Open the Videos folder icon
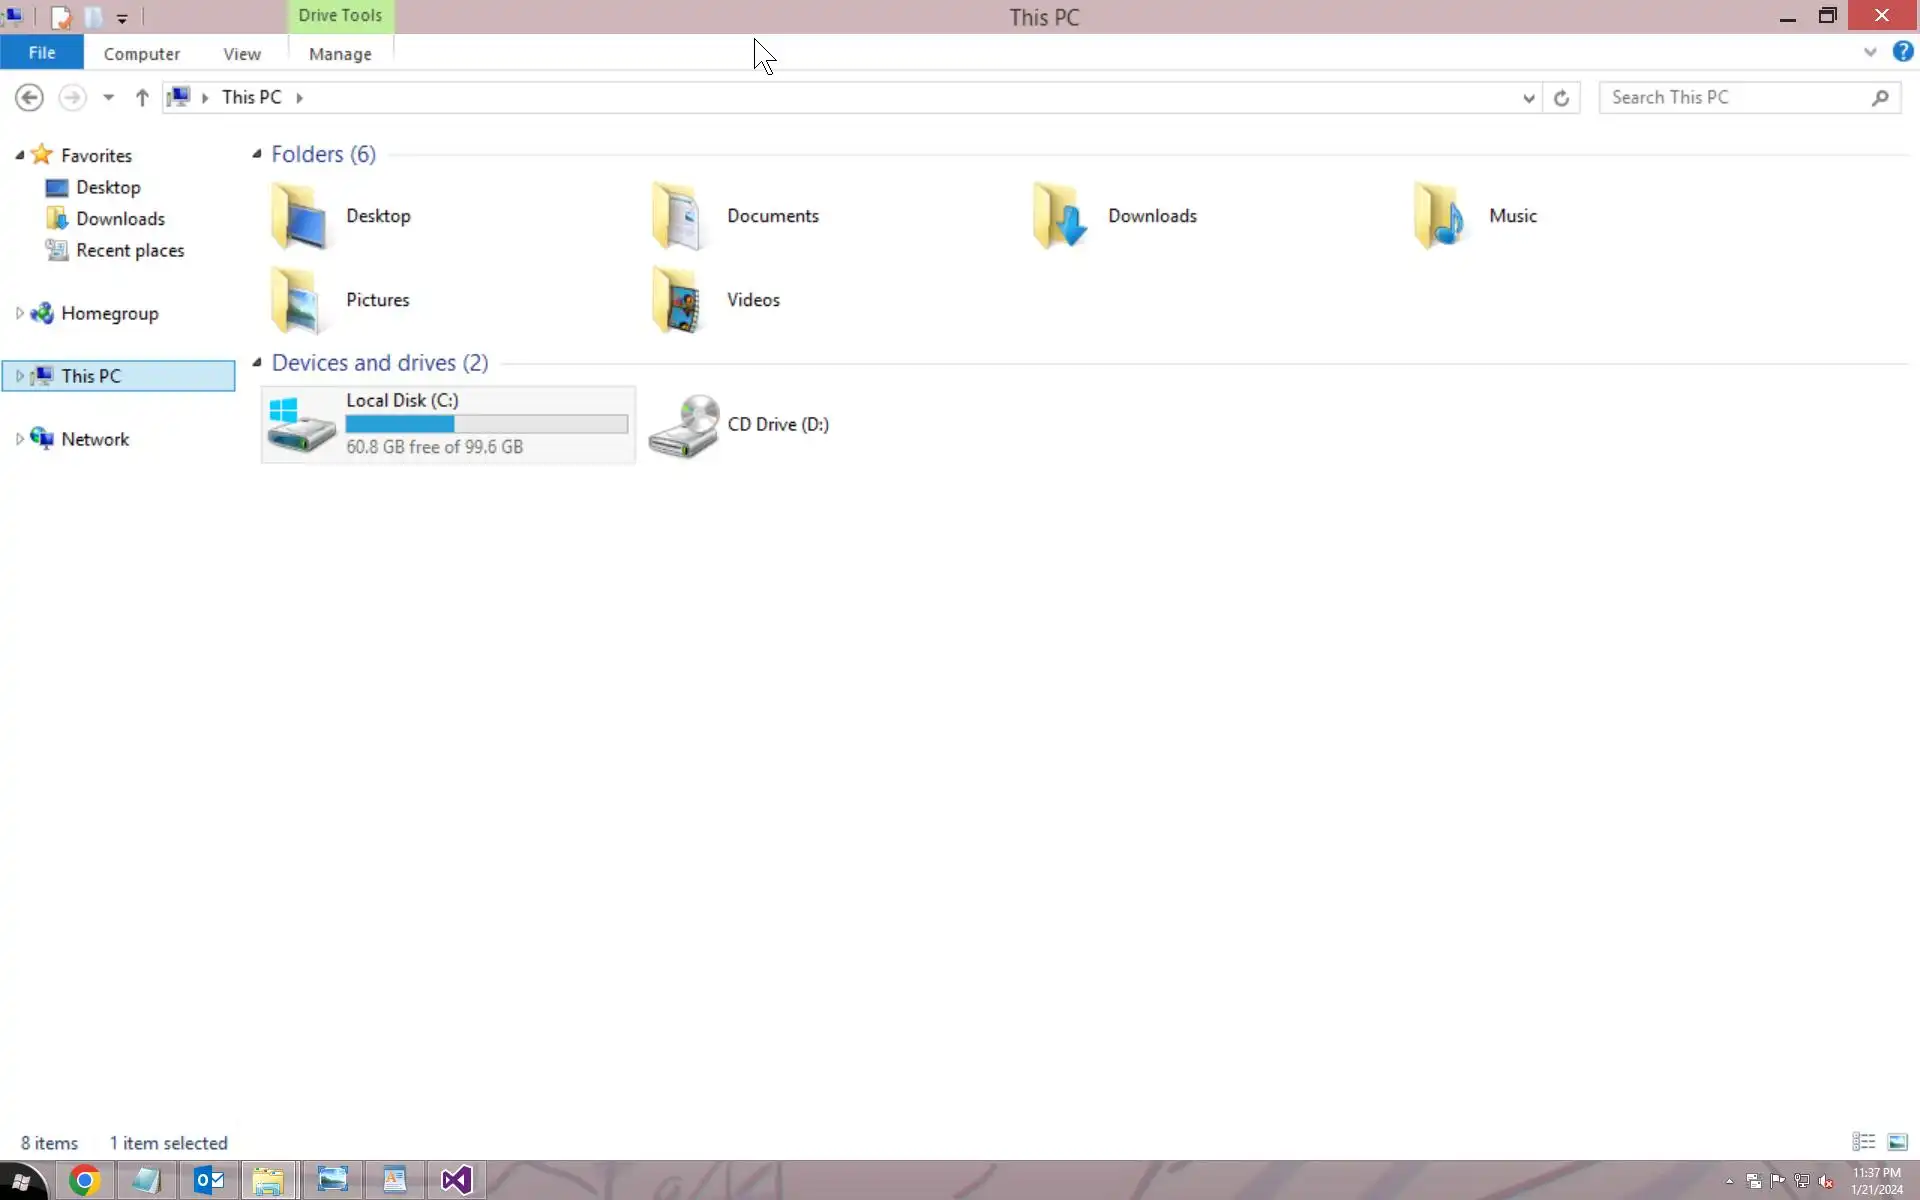Viewport: 1920px width, 1200px height. click(x=678, y=300)
